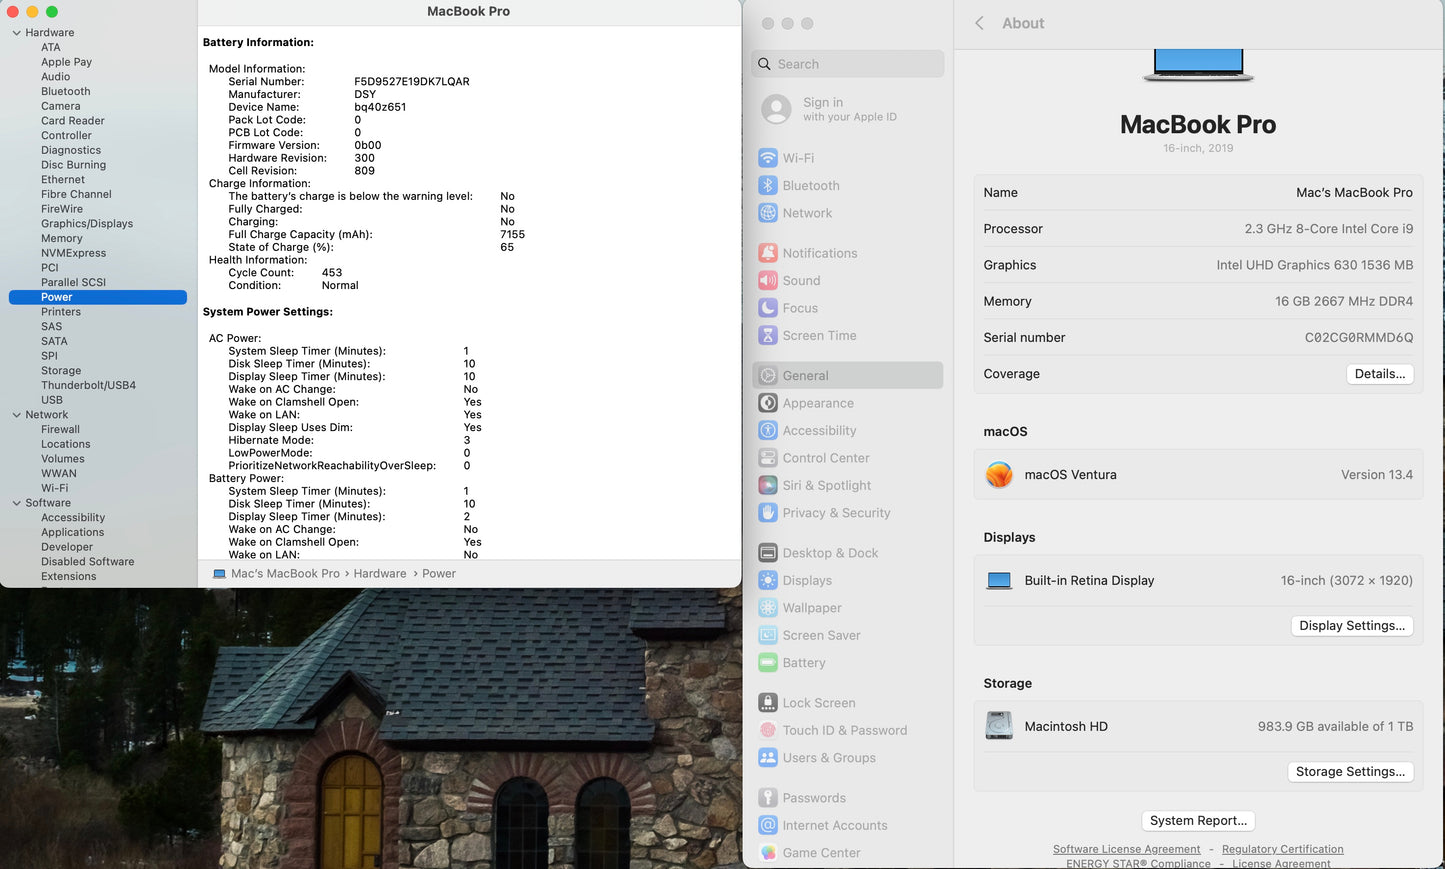Select Graphics/Displays in the hardware list
Viewport: 1445px width, 869px height.
87,224
